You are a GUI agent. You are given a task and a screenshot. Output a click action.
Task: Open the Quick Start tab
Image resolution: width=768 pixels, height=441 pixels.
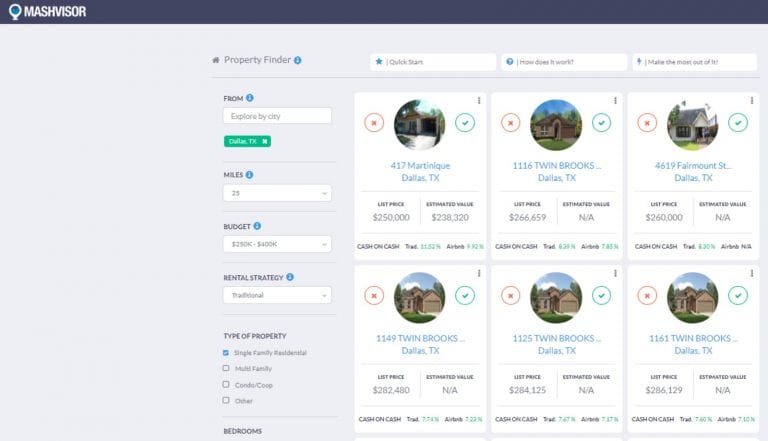[433, 62]
